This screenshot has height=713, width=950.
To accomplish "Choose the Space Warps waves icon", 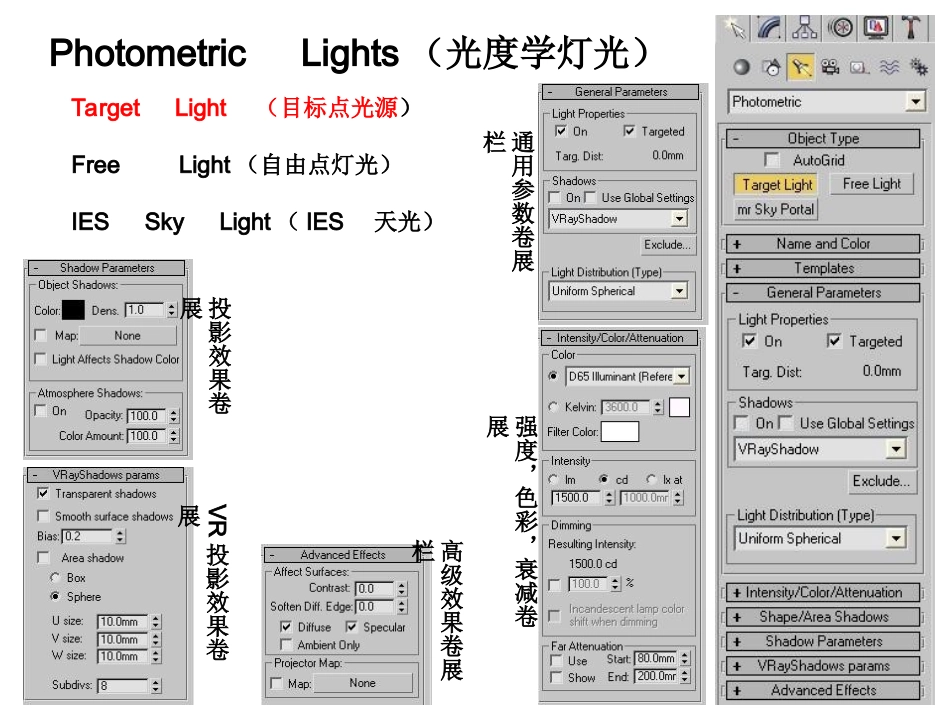I will pyautogui.click(x=888, y=68).
